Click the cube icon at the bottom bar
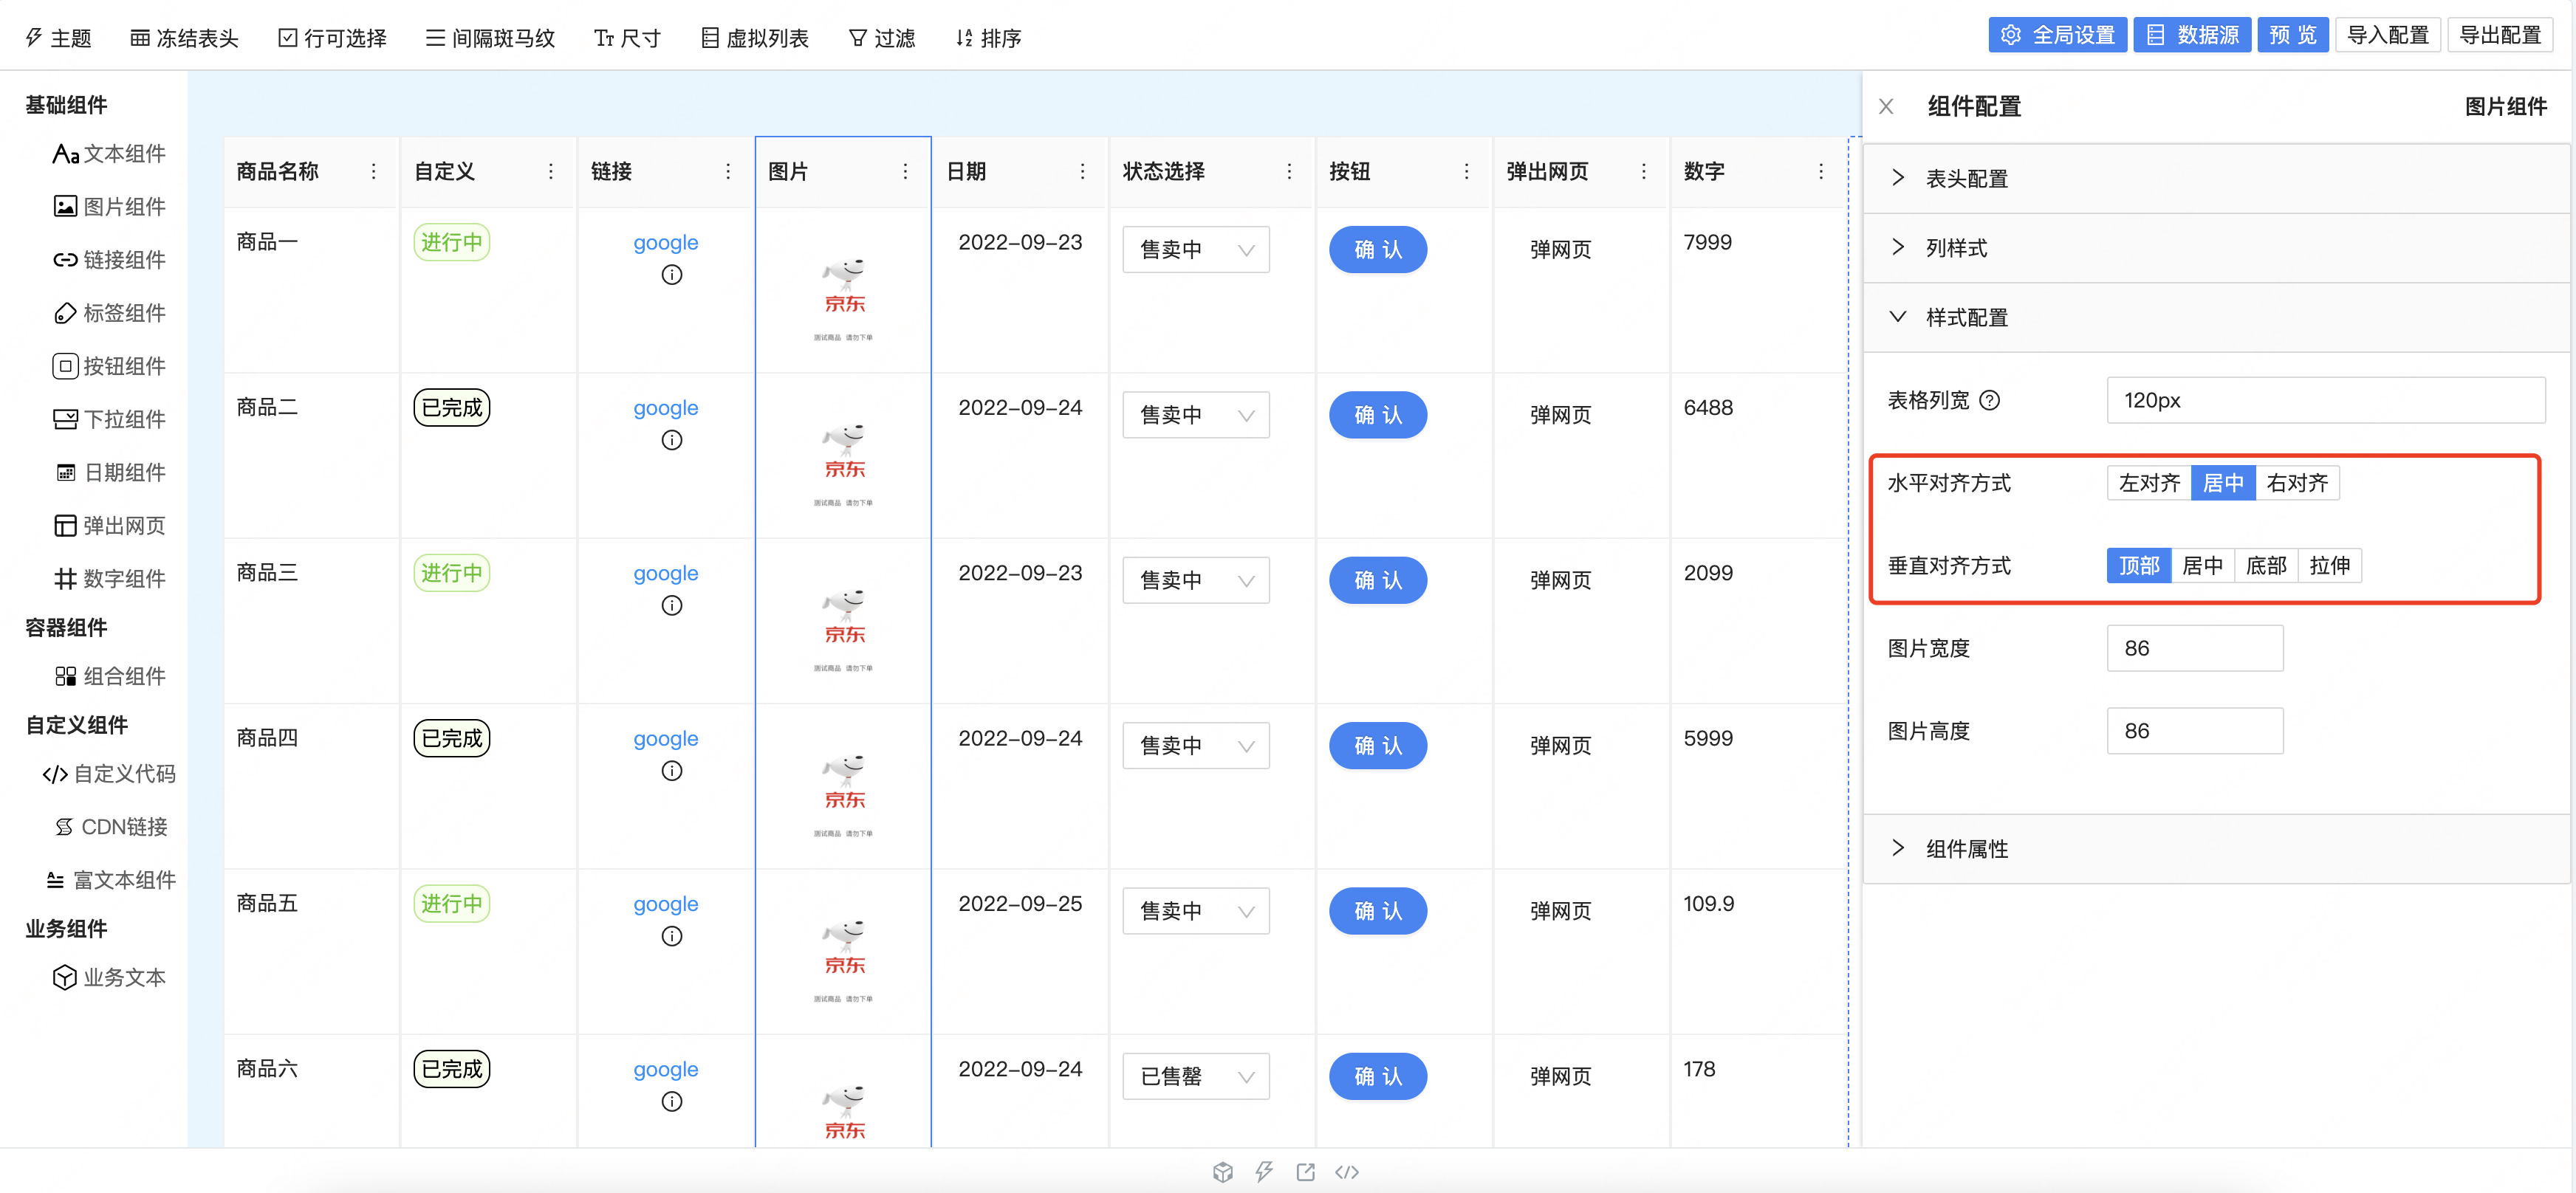The image size is (2576, 1193). point(1222,1171)
